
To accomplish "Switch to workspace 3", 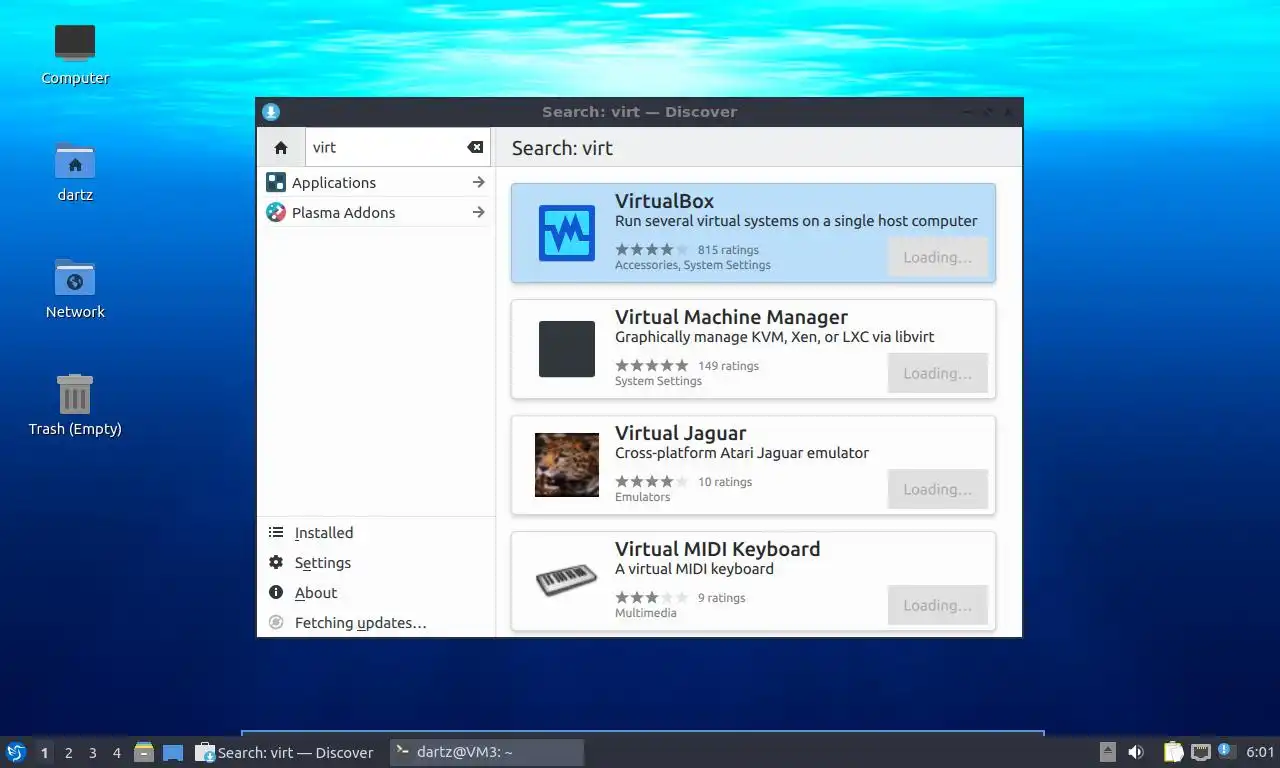I will tap(93, 753).
